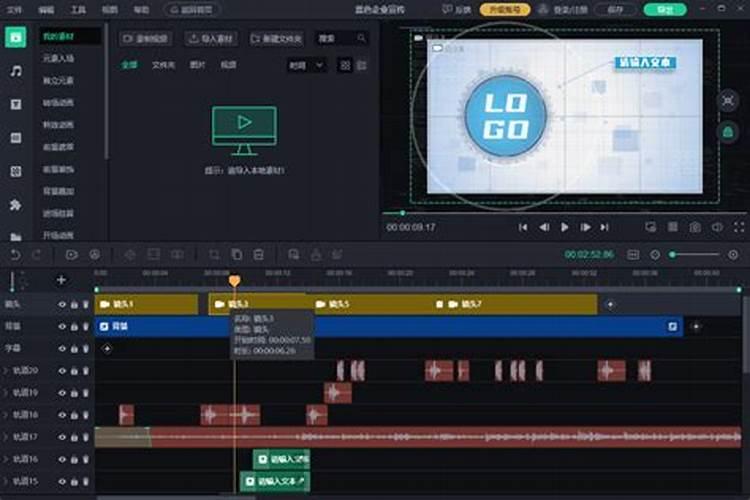This screenshot has height=500, width=750.
Task: Jump to the start of the preview
Action: [x=523, y=227]
